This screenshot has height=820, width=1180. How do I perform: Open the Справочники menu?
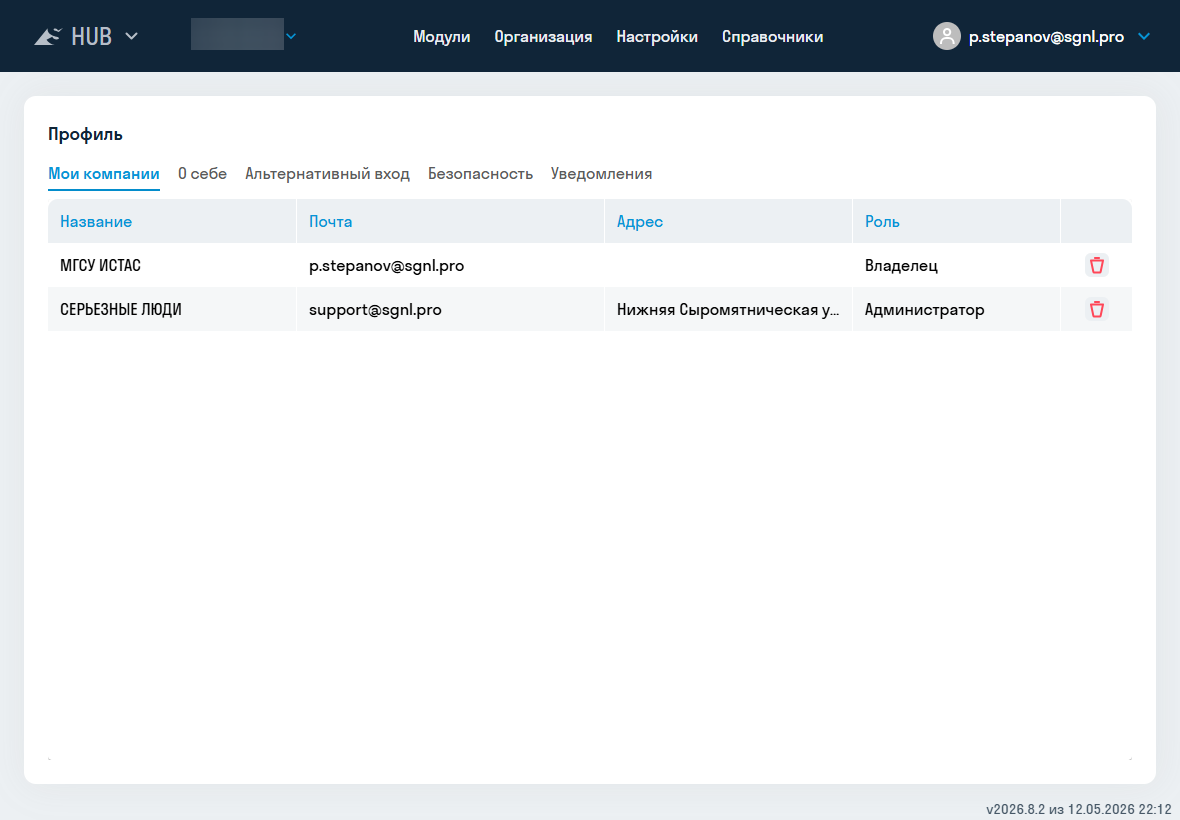point(772,37)
